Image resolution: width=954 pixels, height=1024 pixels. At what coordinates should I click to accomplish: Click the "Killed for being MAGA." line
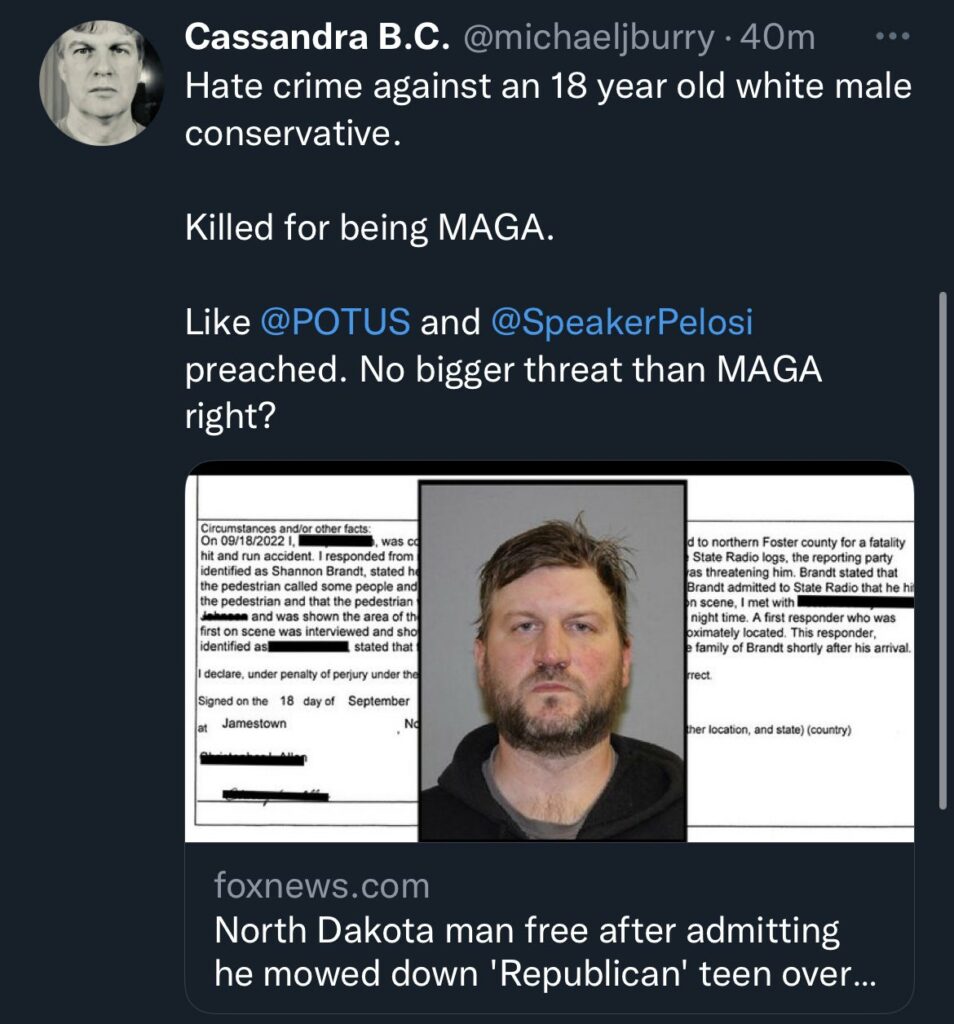pyautogui.click(x=368, y=228)
